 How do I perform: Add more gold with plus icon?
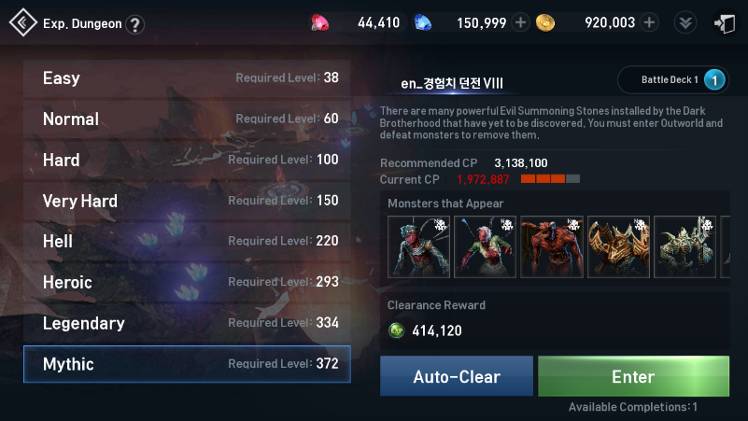[649, 22]
